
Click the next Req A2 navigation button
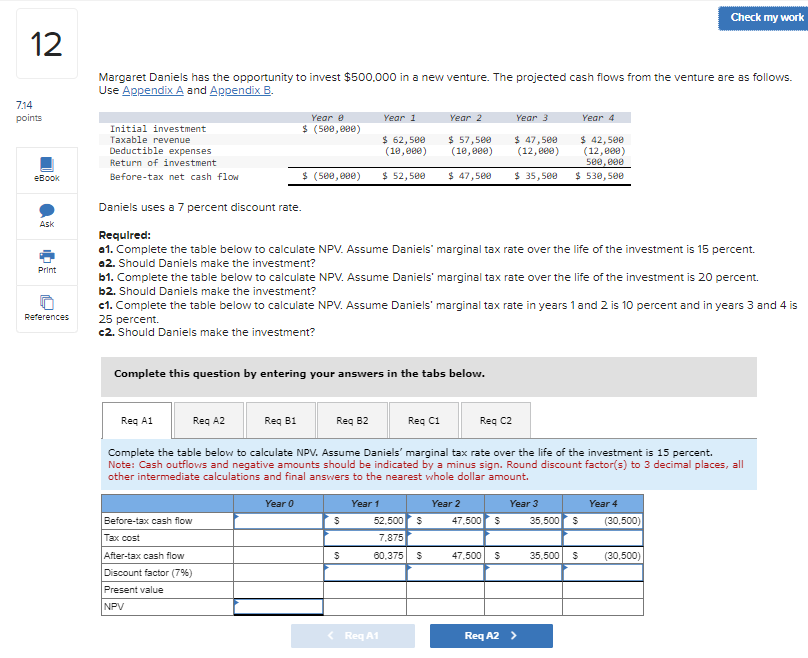[x=491, y=636]
